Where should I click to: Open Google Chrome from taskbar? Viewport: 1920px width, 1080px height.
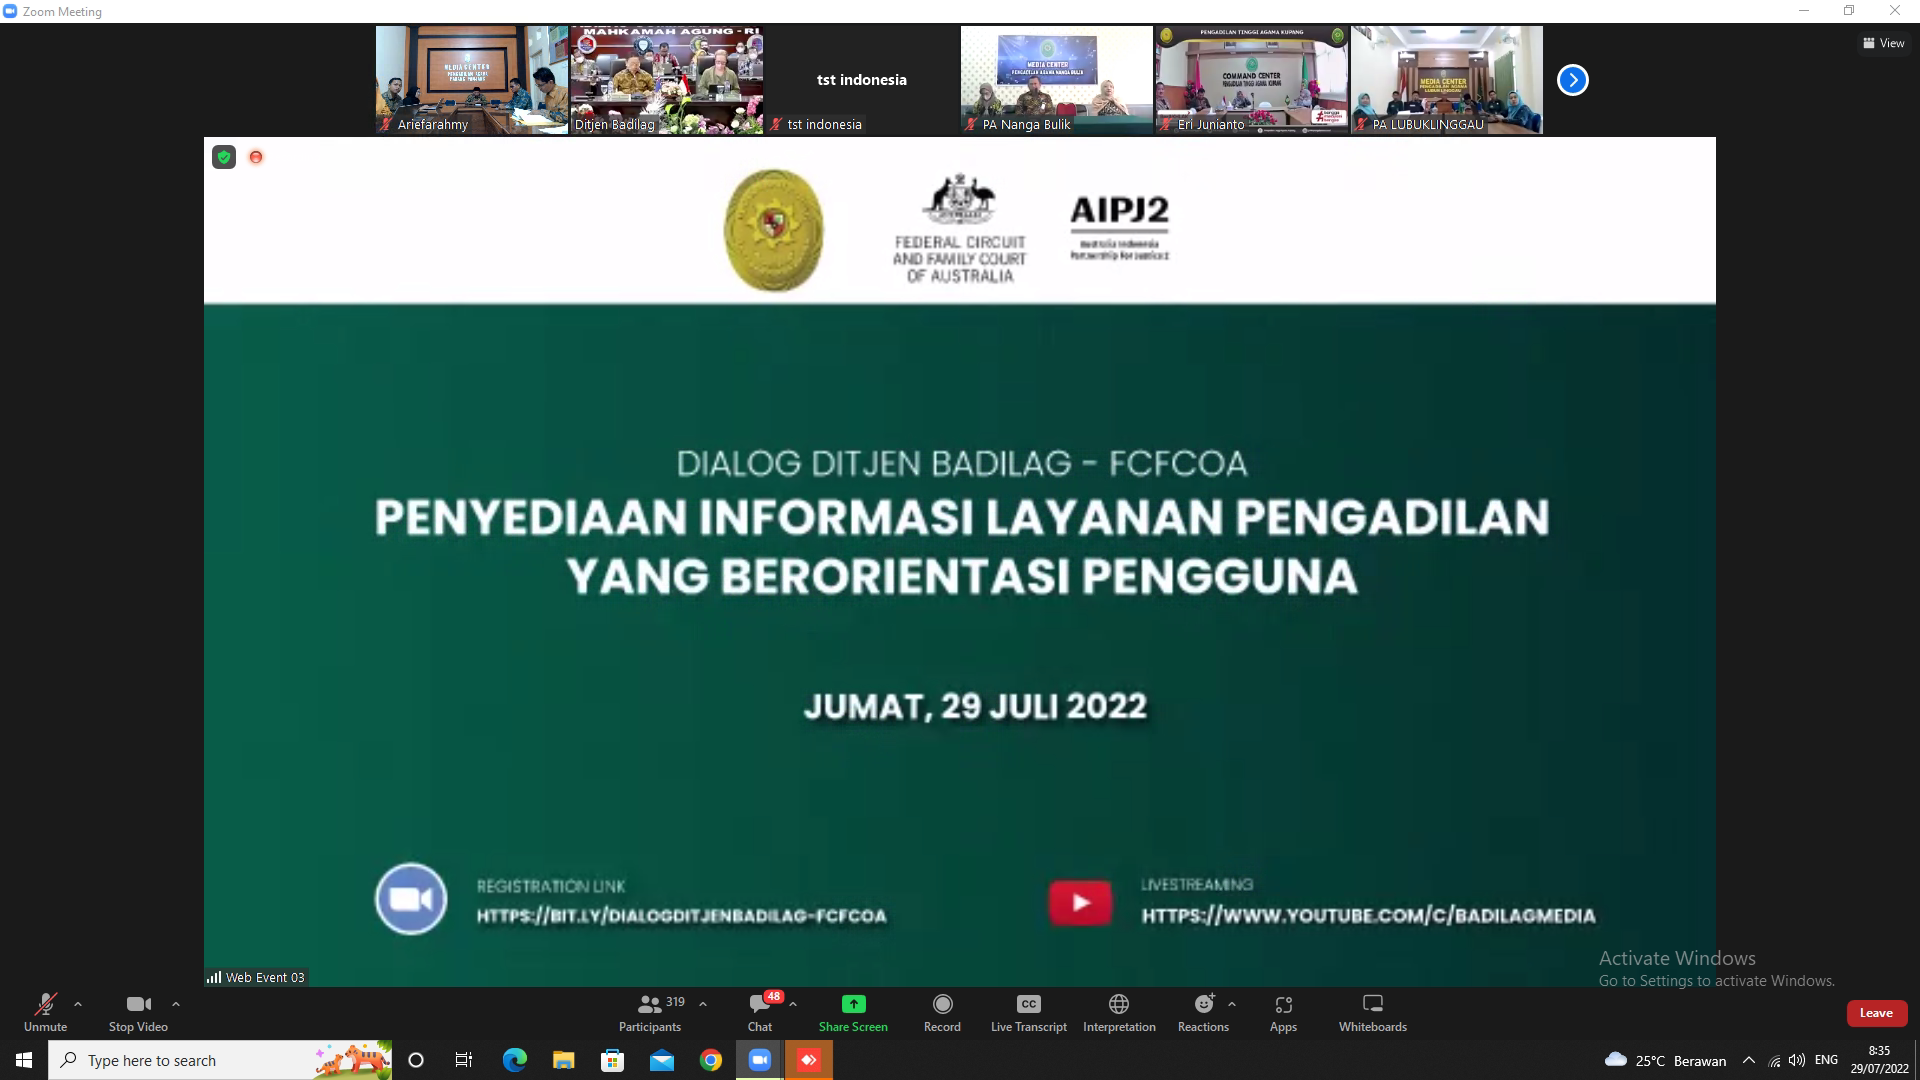710,1060
